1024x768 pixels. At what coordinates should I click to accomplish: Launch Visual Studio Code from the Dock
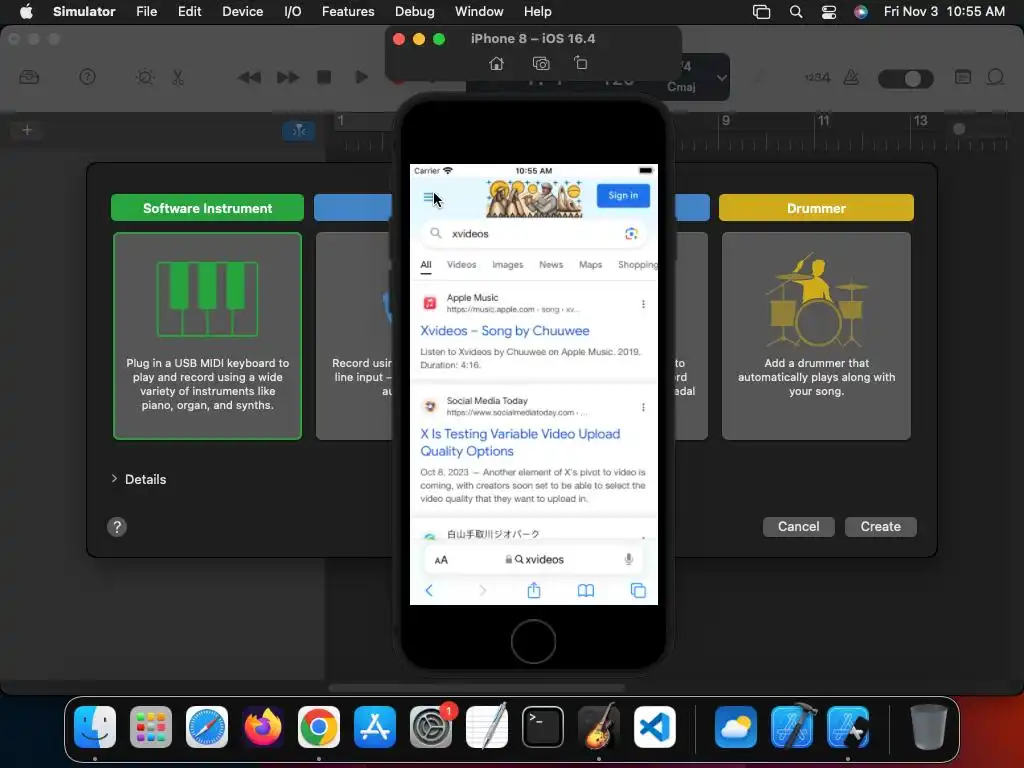(654, 727)
